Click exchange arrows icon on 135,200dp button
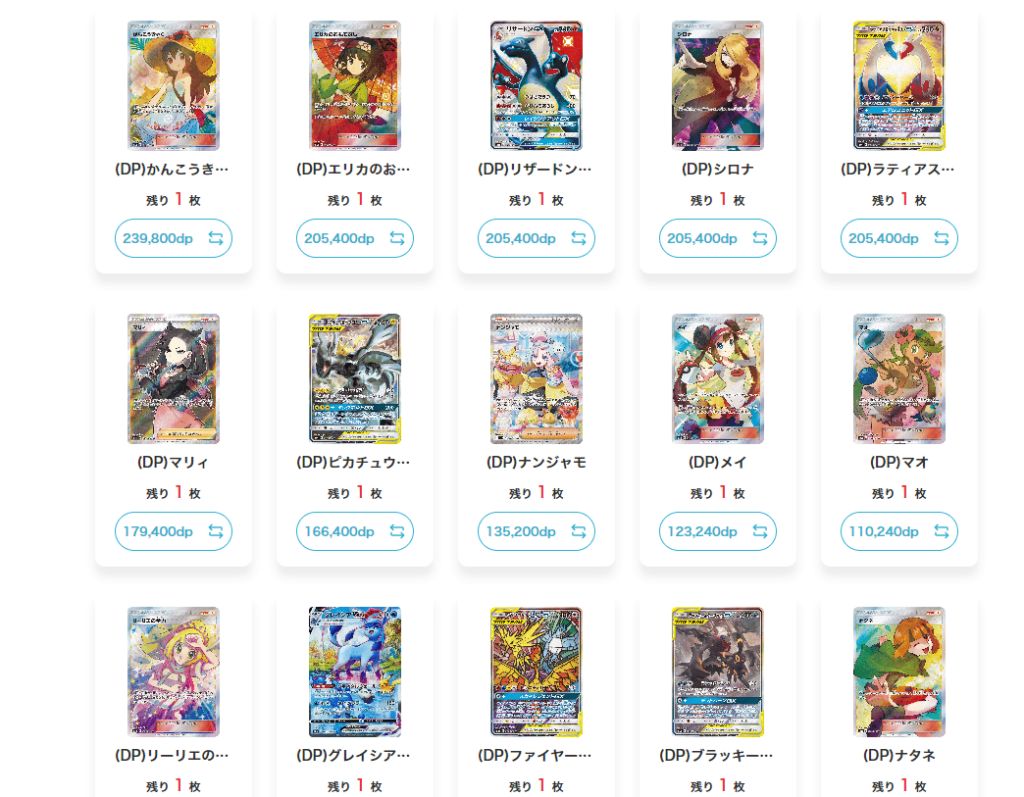This screenshot has height=797, width=1024. [x=579, y=532]
